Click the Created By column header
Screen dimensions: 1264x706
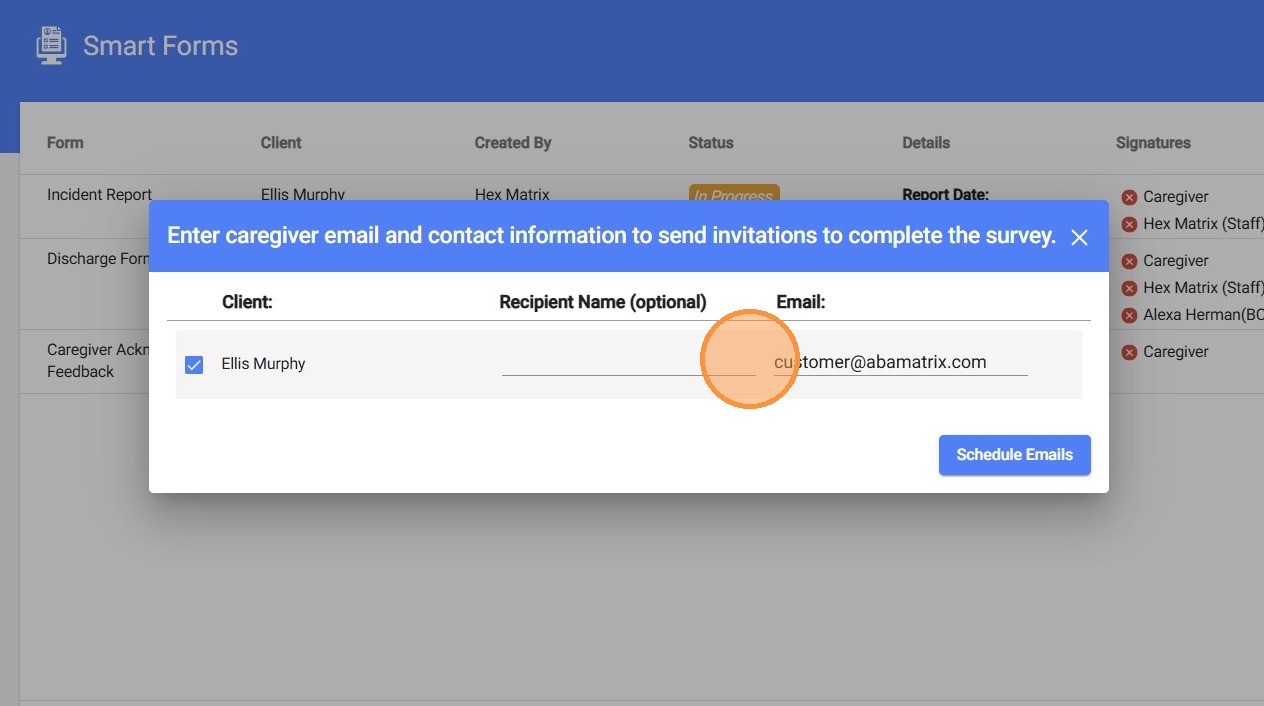tap(513, 143)
